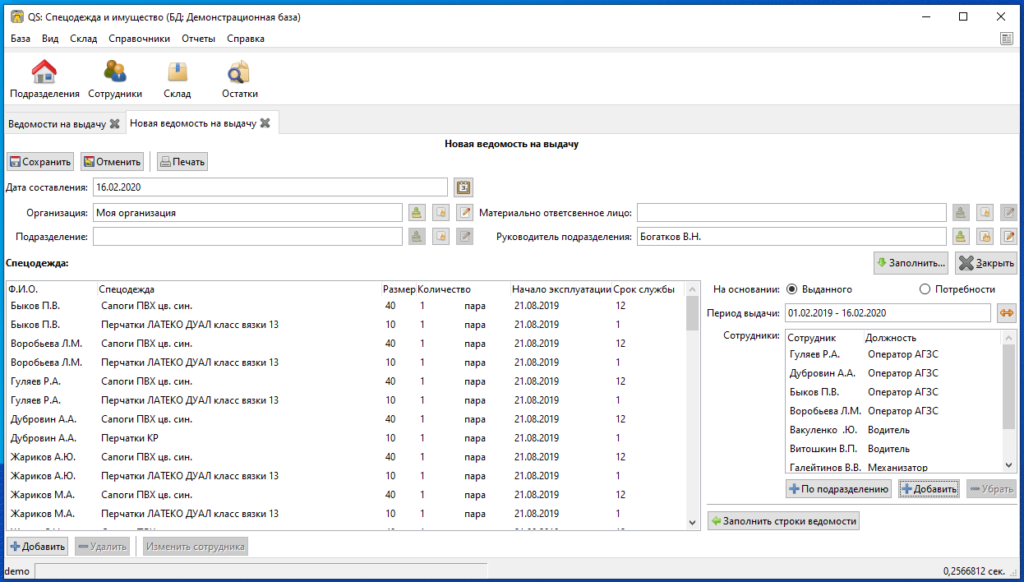Open the Отчеты menu

point(199,39)
